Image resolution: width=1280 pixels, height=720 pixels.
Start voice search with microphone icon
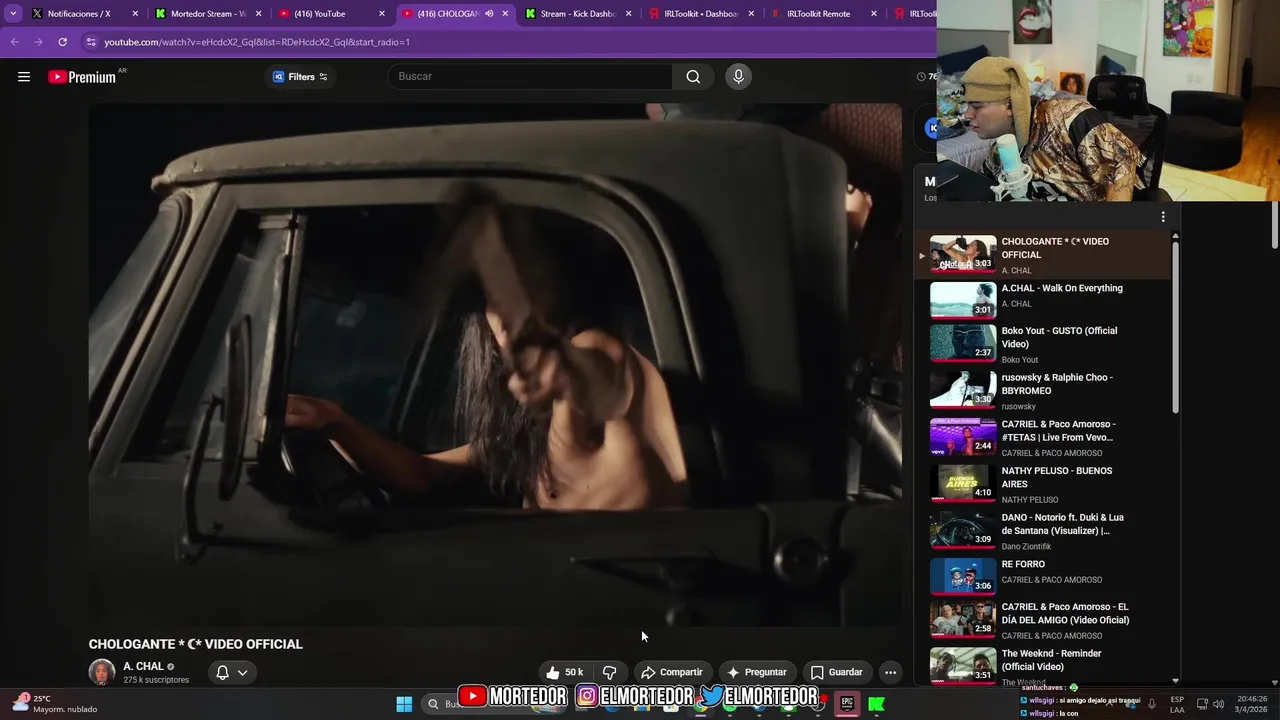[x=738, y=77]
